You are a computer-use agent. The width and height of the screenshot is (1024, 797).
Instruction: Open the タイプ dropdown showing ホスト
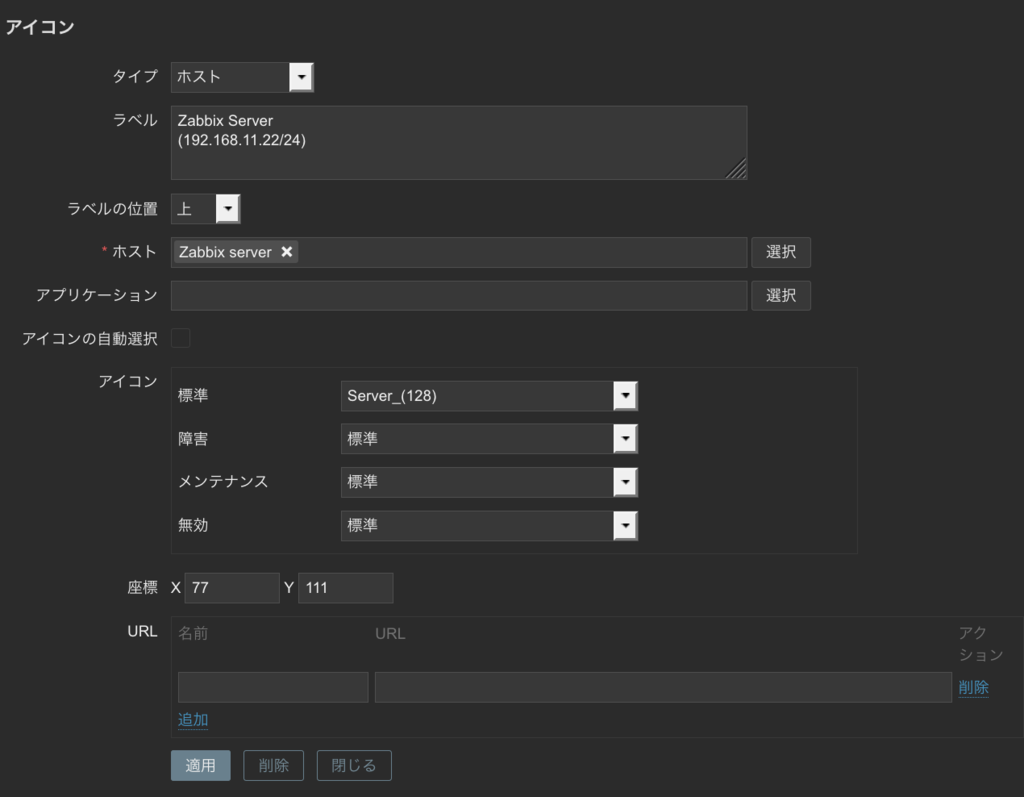click(242, 77)
